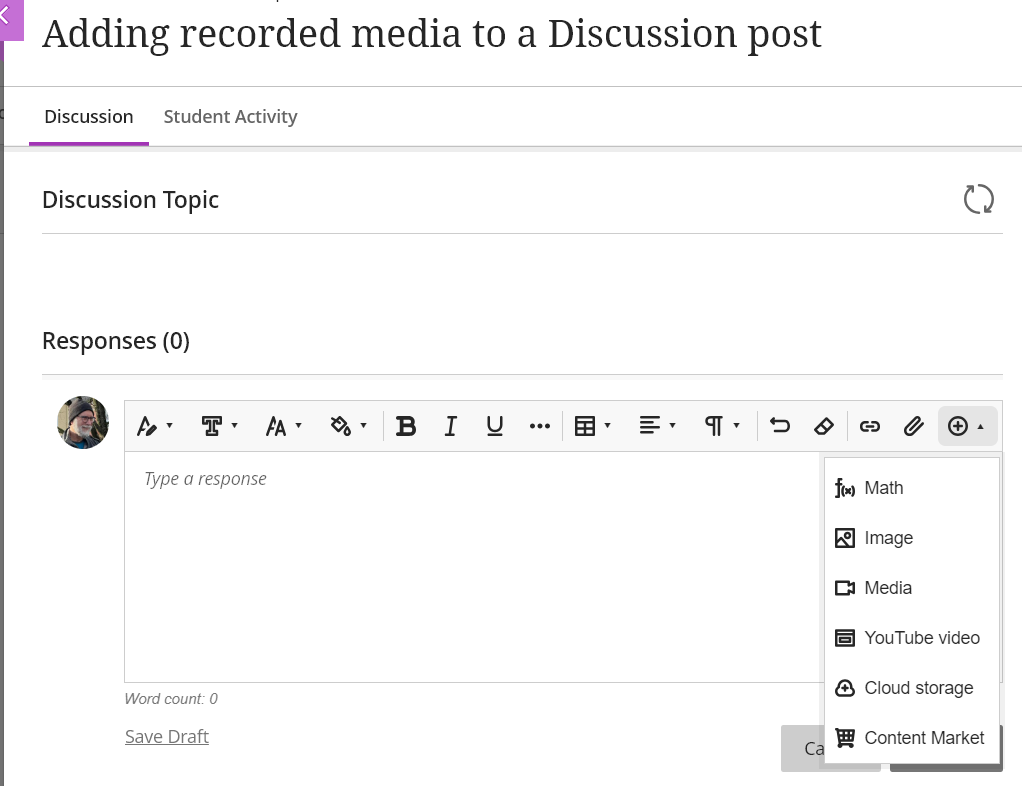Click the clear formatting eraser icon
This screenshot has width=1022, height=786.
coord(824,427)
